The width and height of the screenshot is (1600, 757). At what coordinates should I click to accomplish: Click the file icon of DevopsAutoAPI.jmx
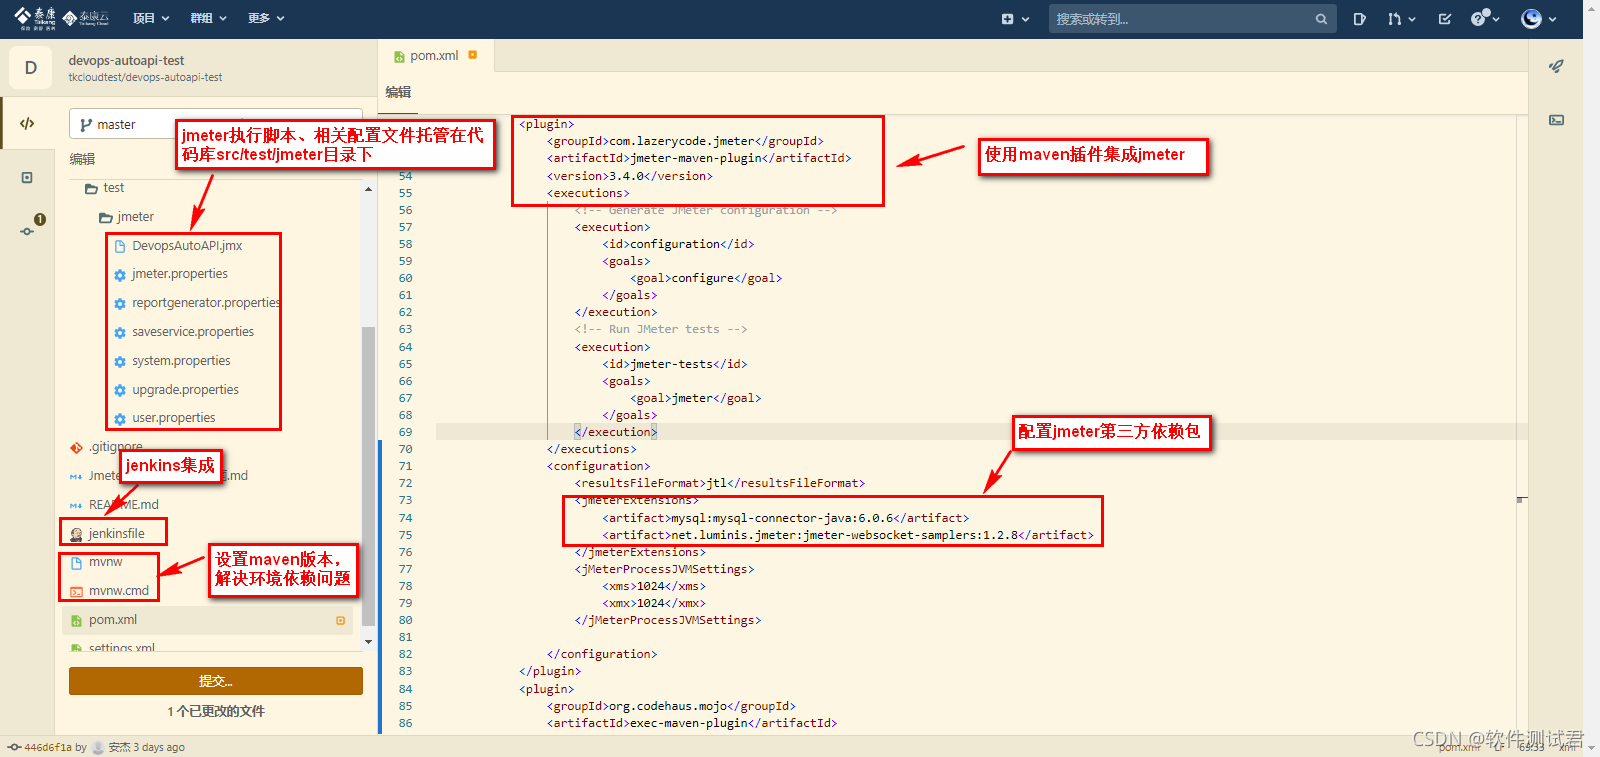point(120,246)
